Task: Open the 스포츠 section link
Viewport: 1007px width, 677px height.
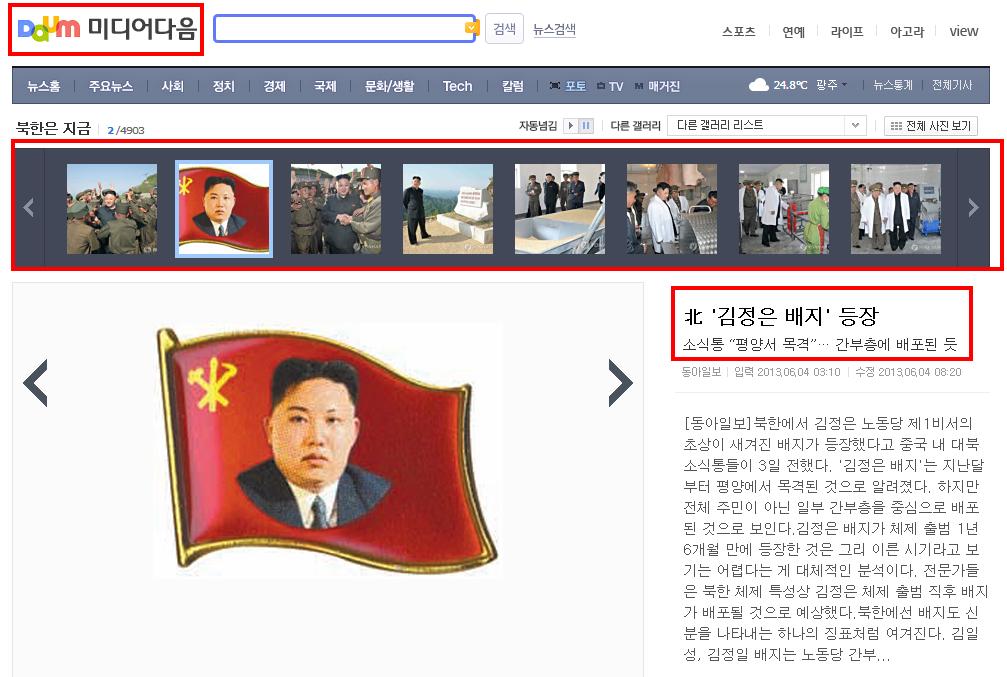Action: point(739,31)
